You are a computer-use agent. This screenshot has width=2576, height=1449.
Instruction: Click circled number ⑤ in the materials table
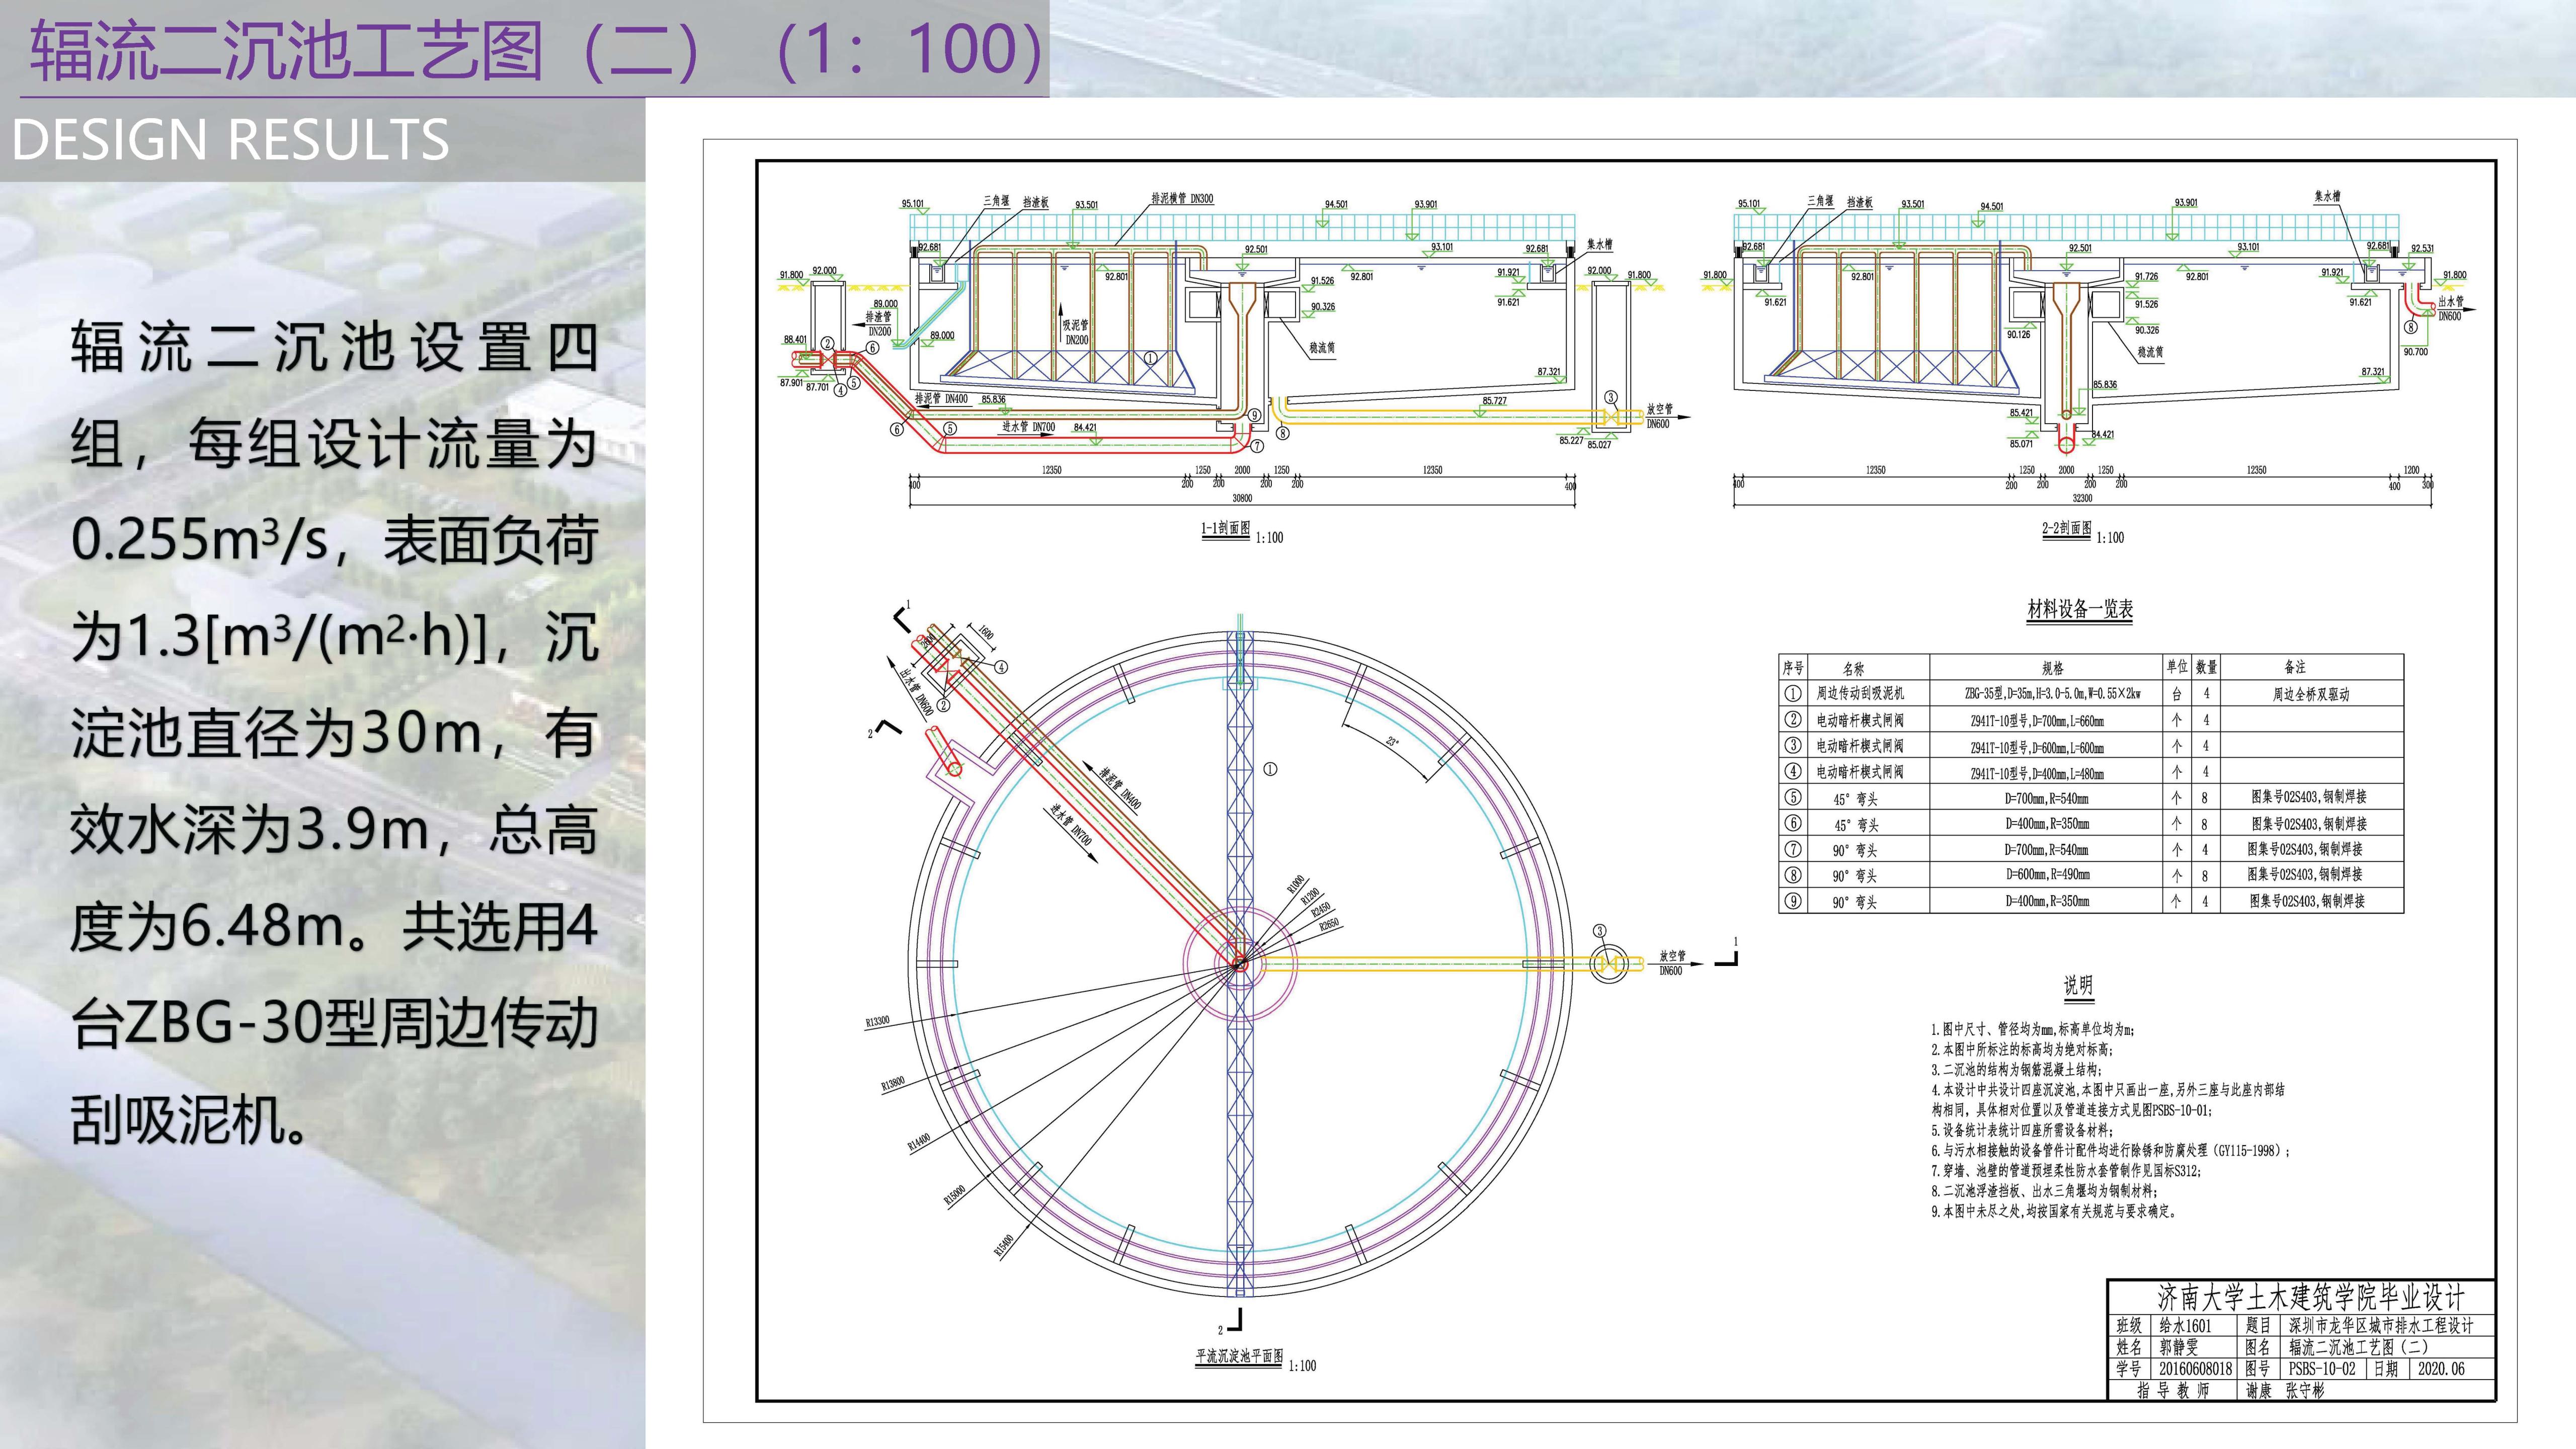(1793, 797)
